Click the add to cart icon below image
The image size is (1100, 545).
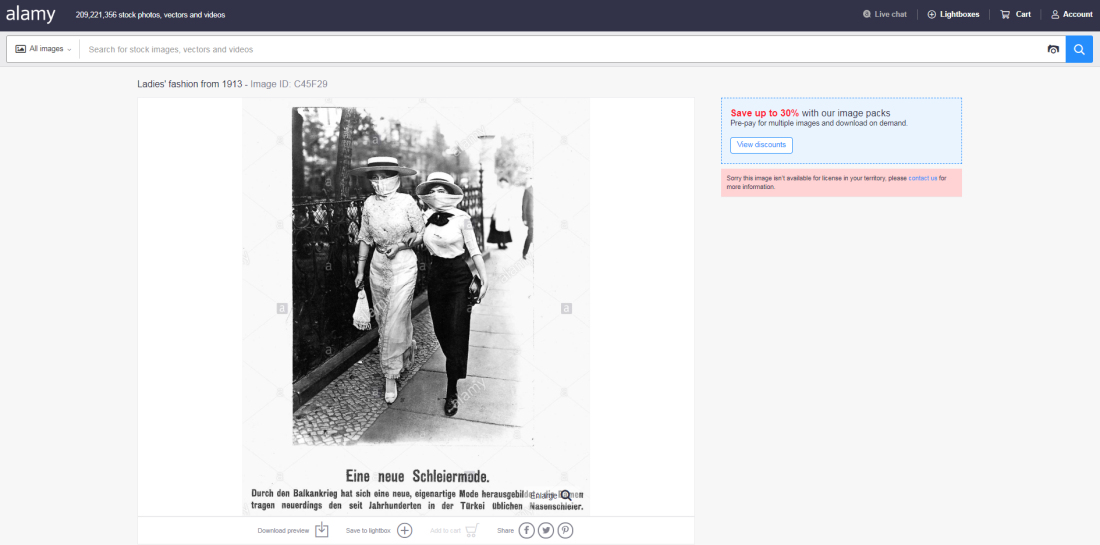(x=472, y=530)
